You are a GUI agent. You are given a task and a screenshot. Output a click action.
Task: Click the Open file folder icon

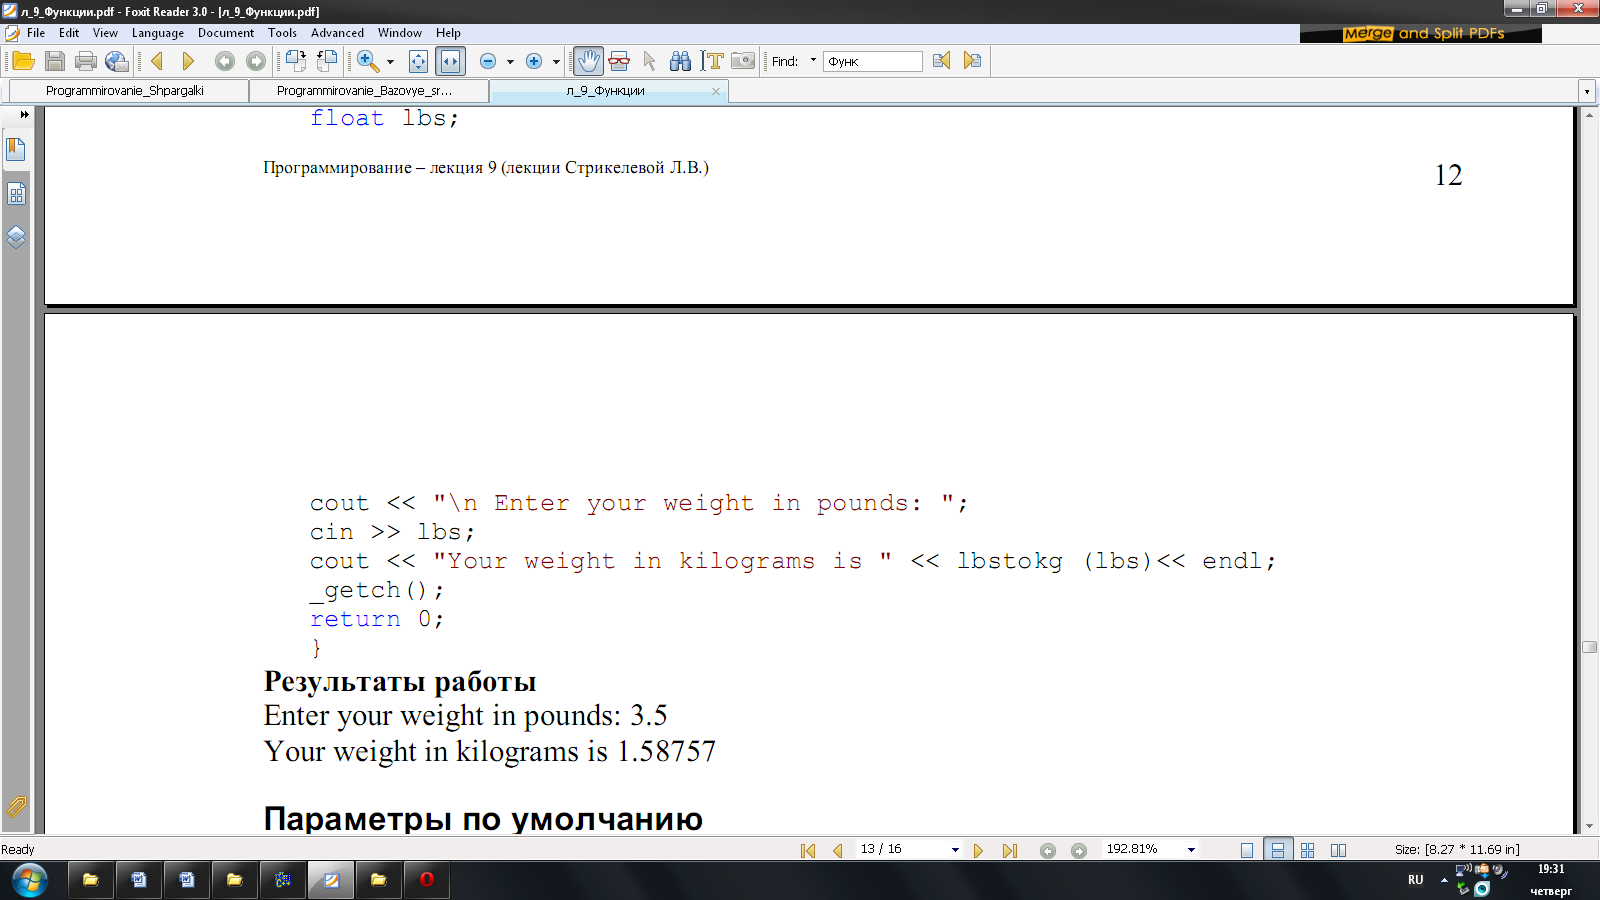(x=23, y=61)
